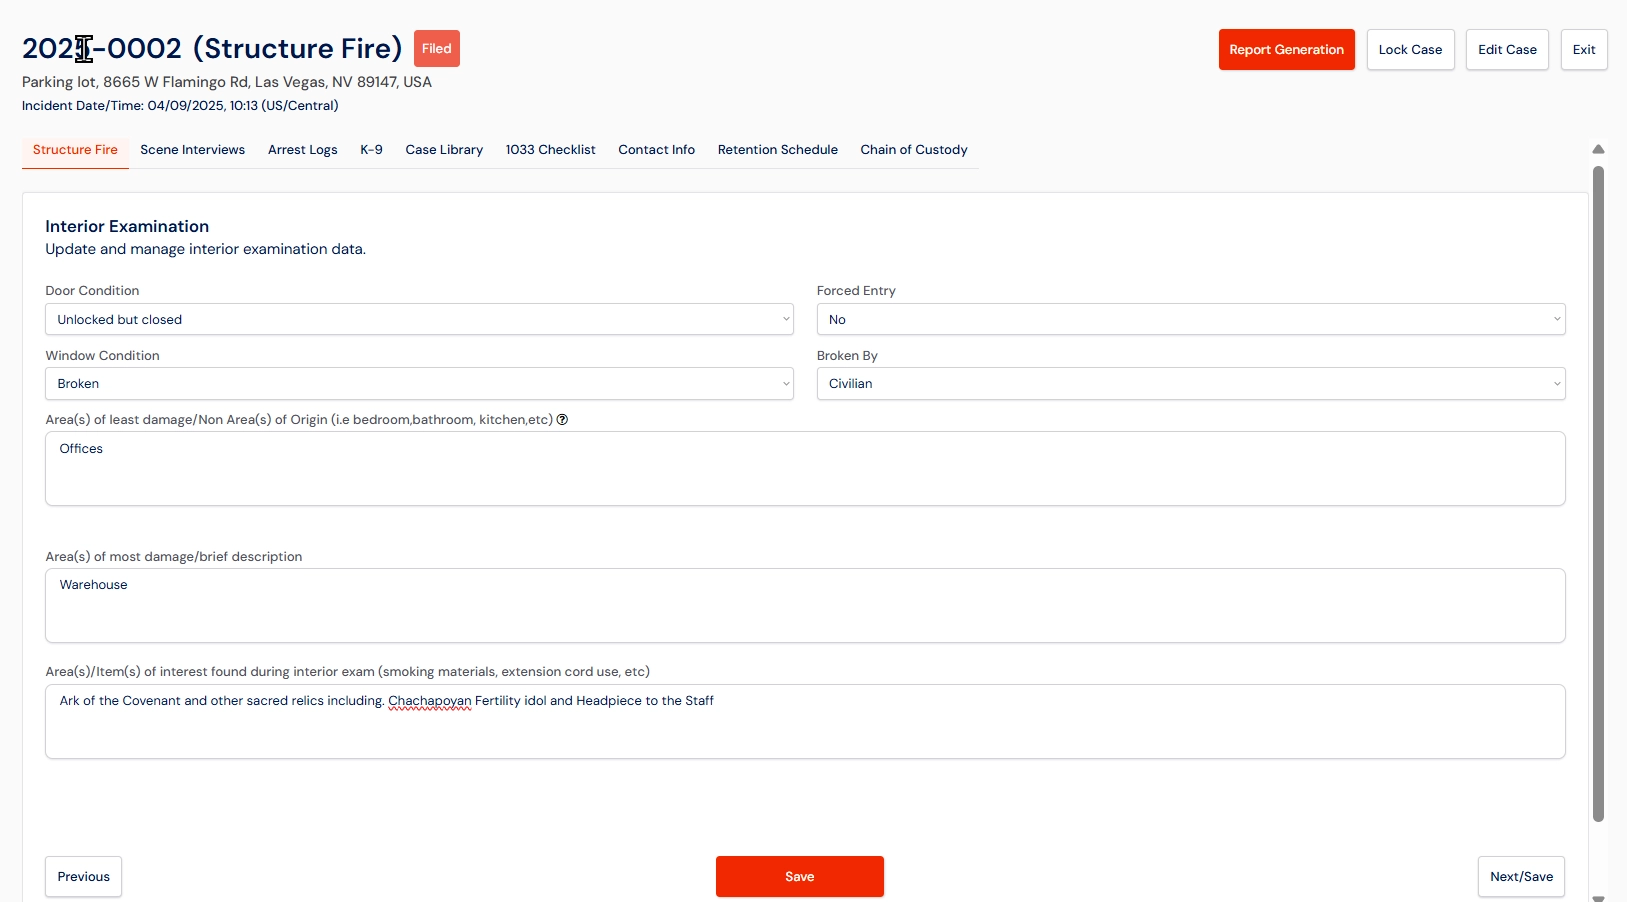Open the Chain of Custody tab
The width and height of the screenshot is (1627, 902).
913,150
